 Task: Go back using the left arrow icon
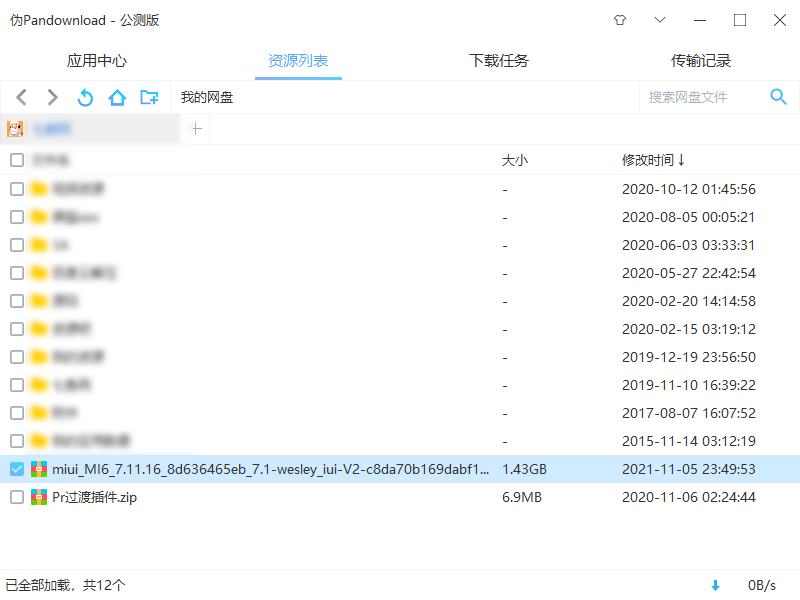pyautogui.click(x=21, y=97)
